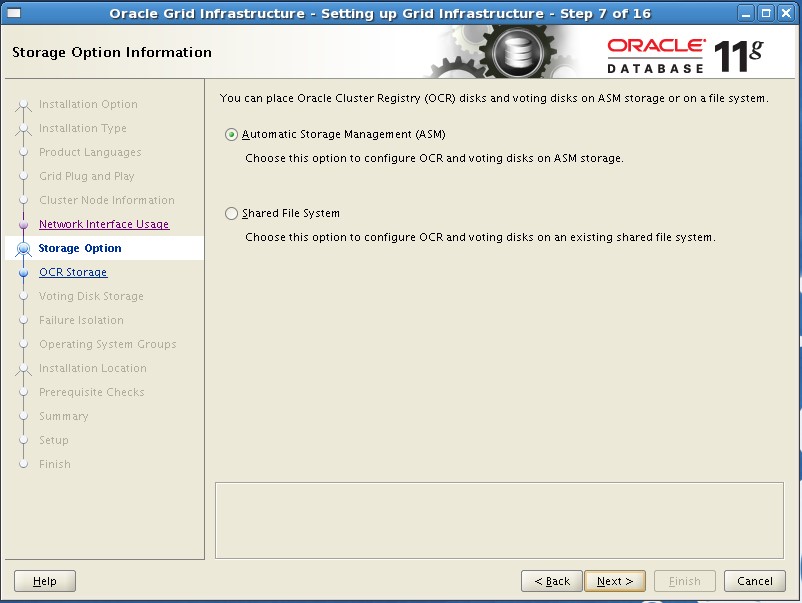
Task: Click the empty message panel at bottom
Action: tap(499, 520)
